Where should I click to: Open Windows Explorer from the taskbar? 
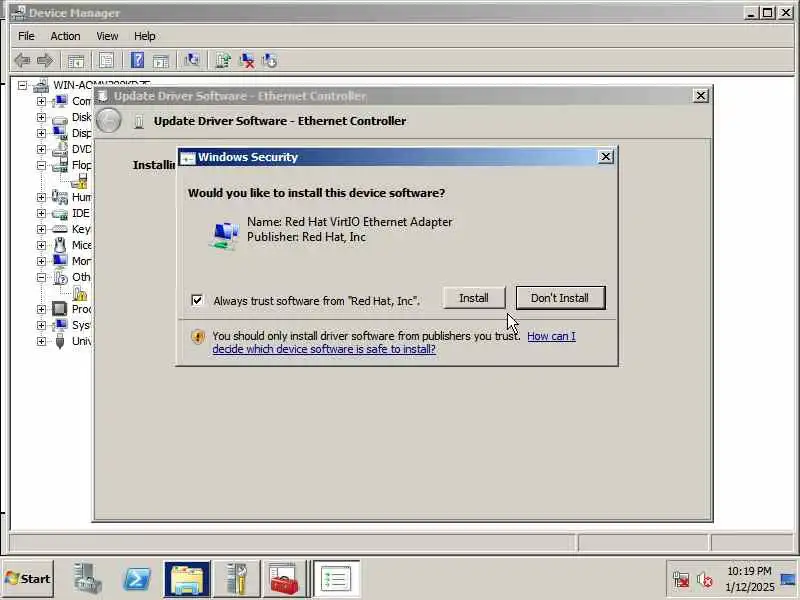point(187,579)
